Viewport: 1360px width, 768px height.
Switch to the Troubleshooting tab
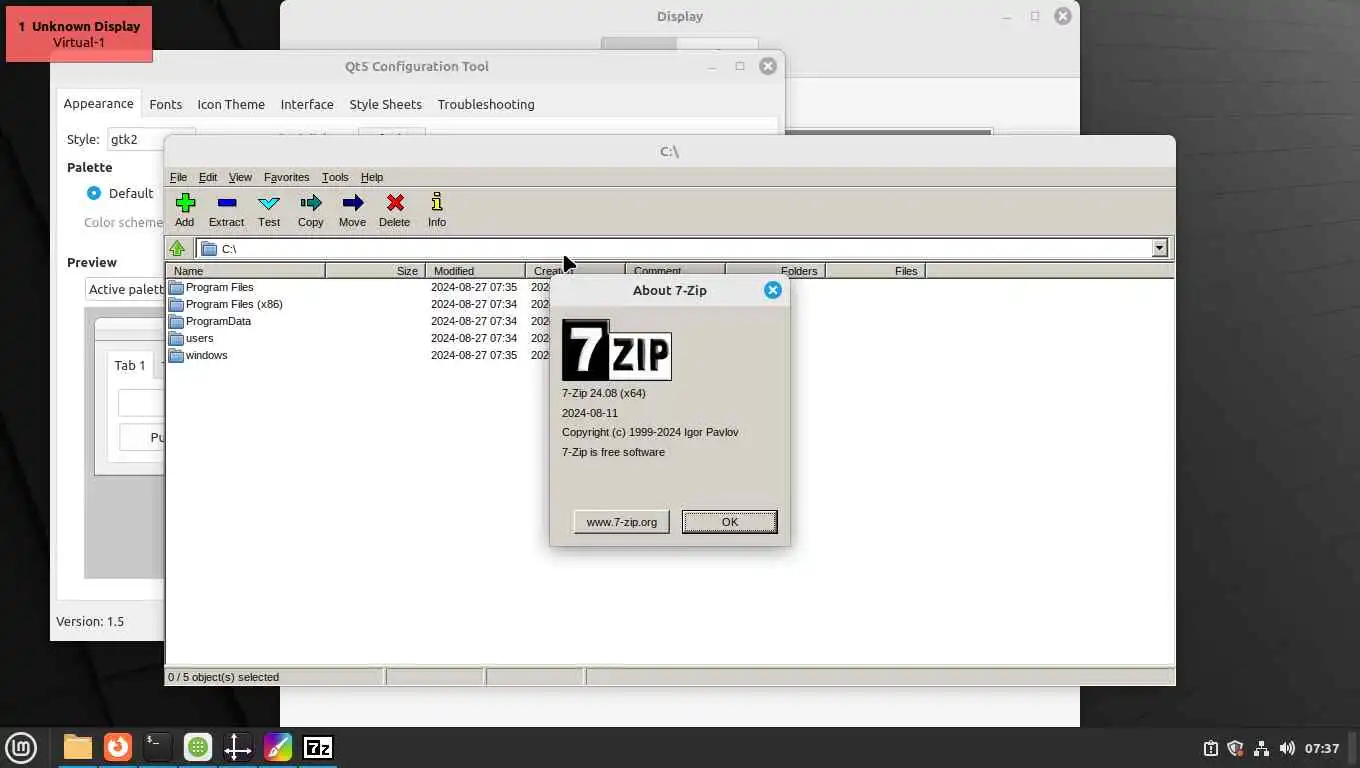(x=486, y=104)
